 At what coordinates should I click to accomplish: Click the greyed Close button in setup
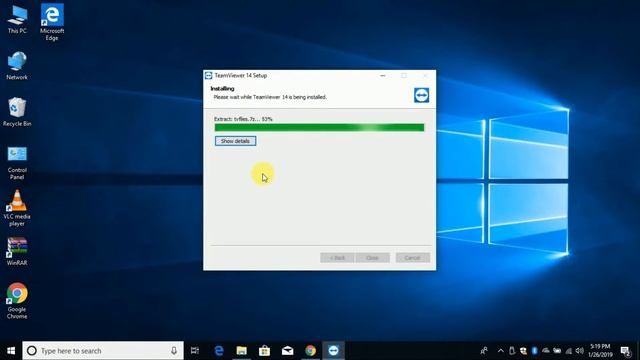tap(372, 258)
